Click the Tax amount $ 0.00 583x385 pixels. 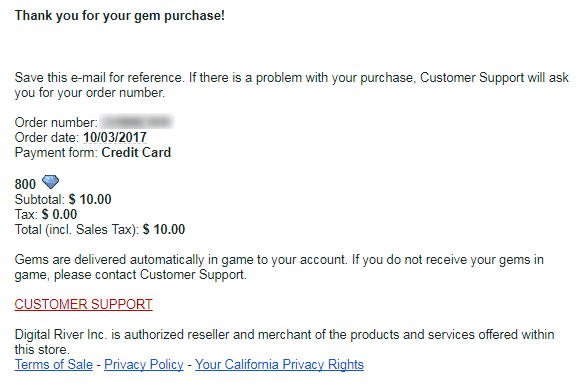pos(59,214)
